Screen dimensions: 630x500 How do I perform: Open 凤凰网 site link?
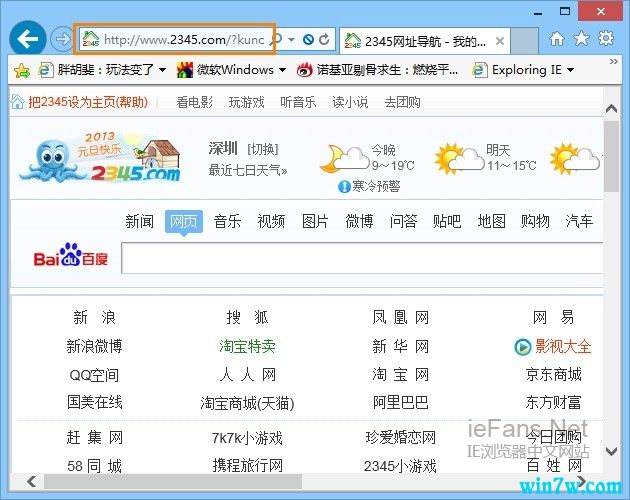coord(400,318)
